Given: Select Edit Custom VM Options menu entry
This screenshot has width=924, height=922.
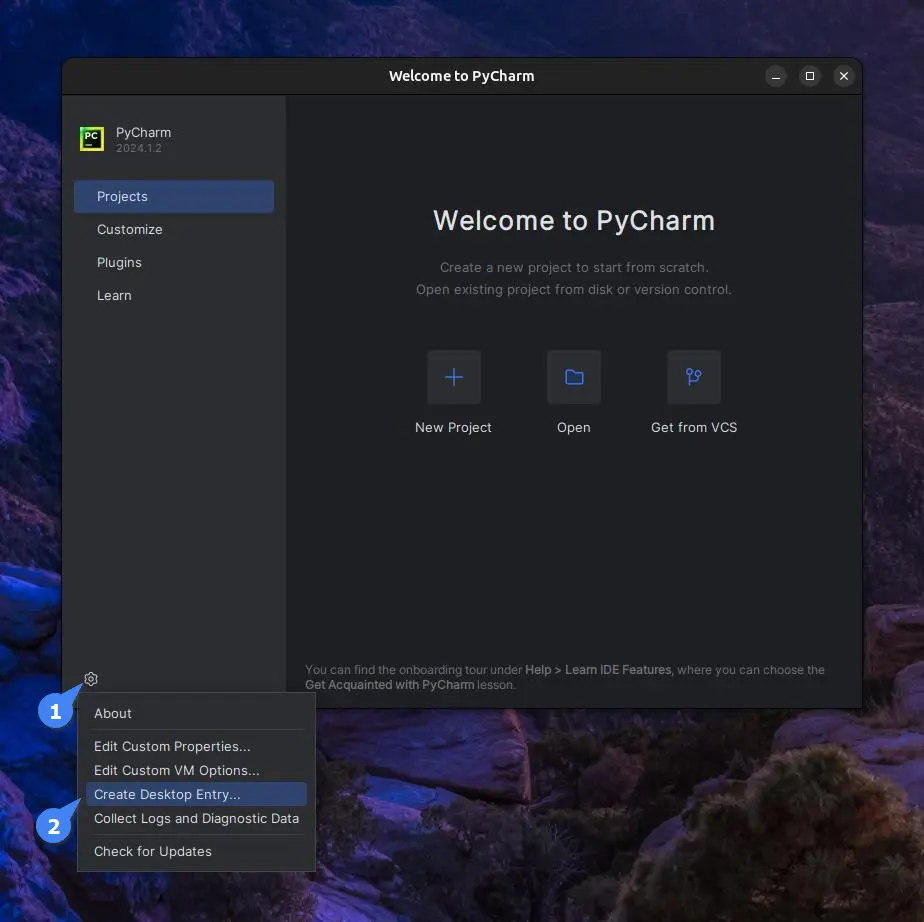Looking at the screenshot, I should click(196, 771).
